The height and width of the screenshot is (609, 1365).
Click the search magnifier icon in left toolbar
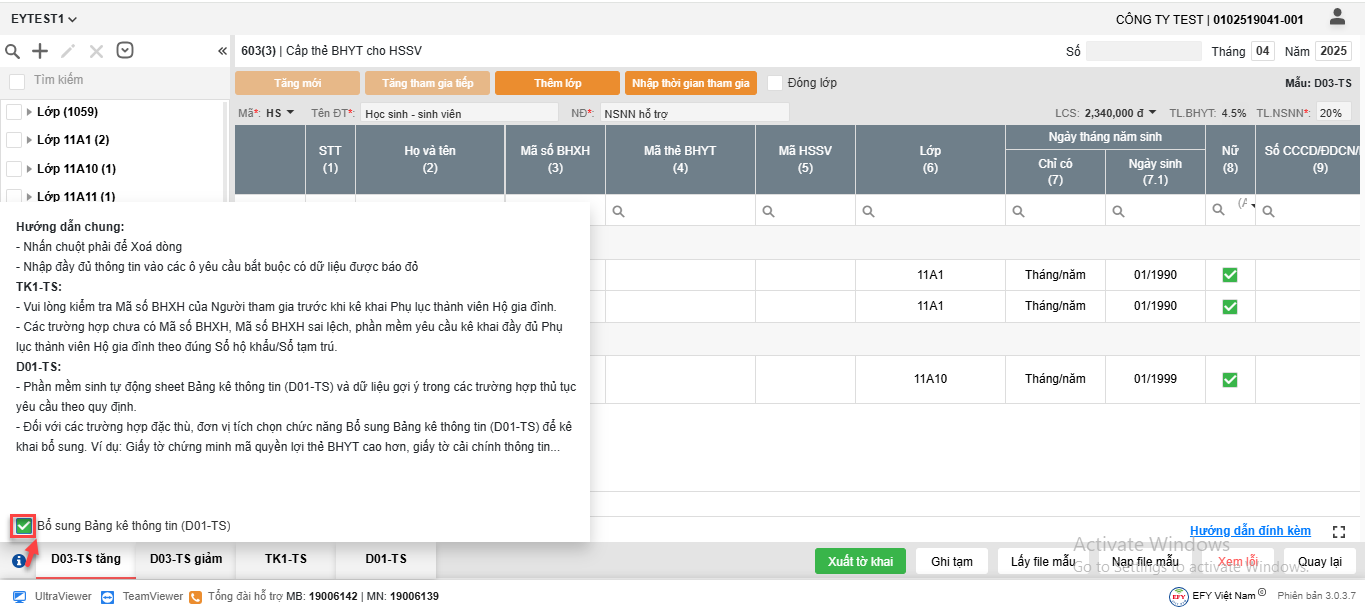point(13,51)
